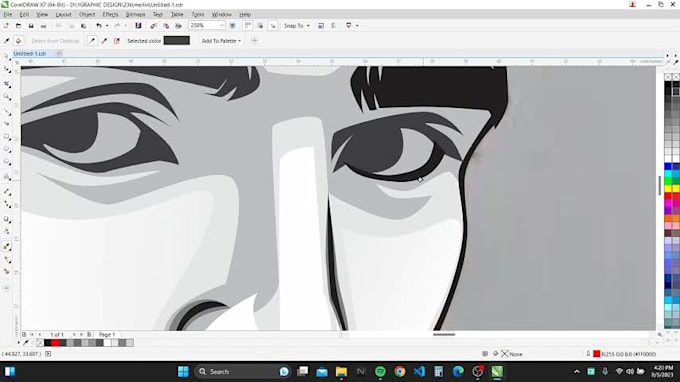Select the Page 1 tab
Screen dimensions: 680x382
(x=107, y=334)
